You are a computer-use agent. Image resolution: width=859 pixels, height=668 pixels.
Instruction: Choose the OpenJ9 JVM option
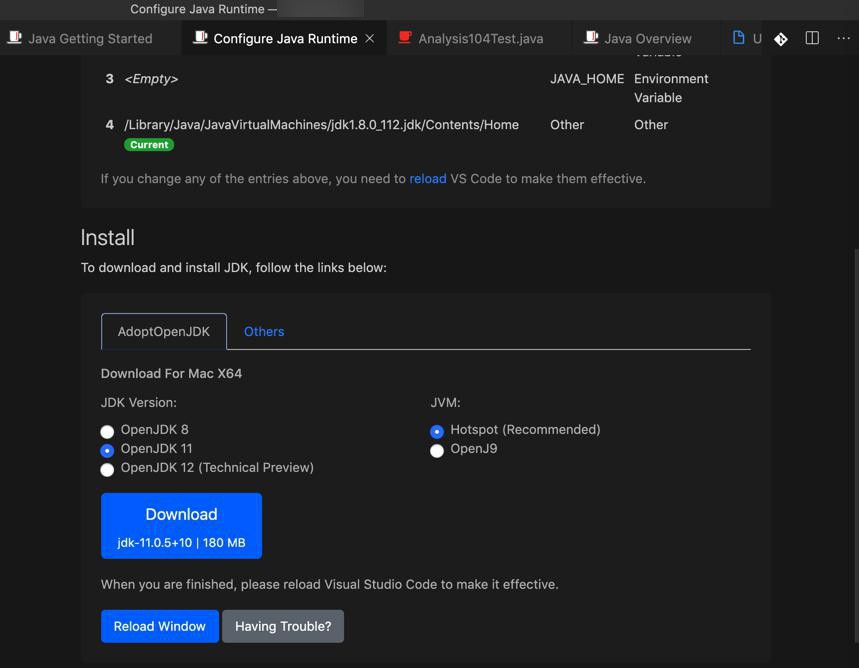tap(437, 450)
